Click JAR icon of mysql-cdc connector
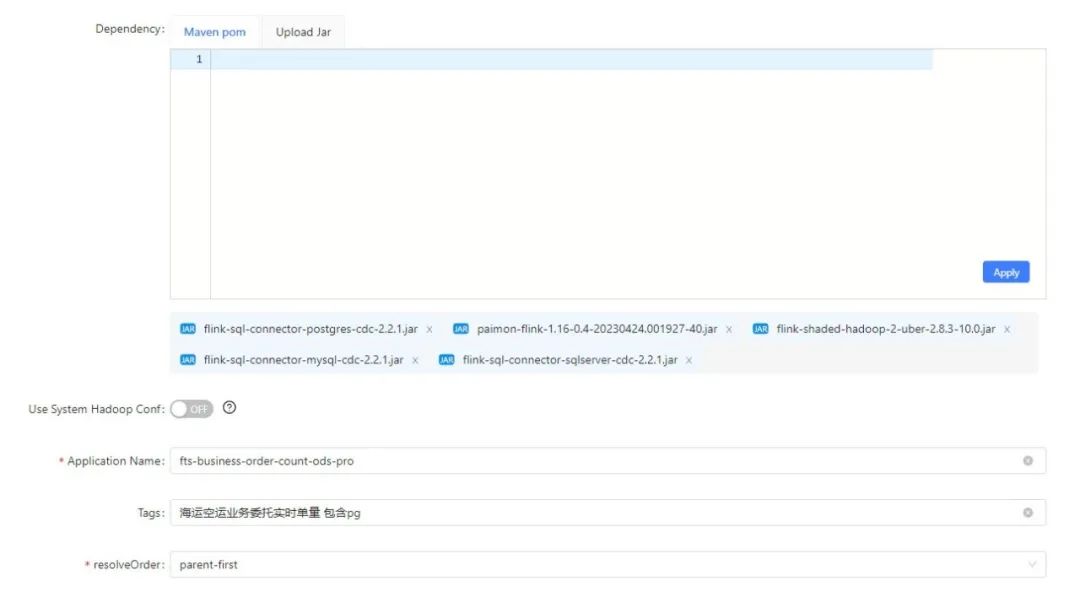This screenshot has height=597, width=1080. click(x=188, y=360)
